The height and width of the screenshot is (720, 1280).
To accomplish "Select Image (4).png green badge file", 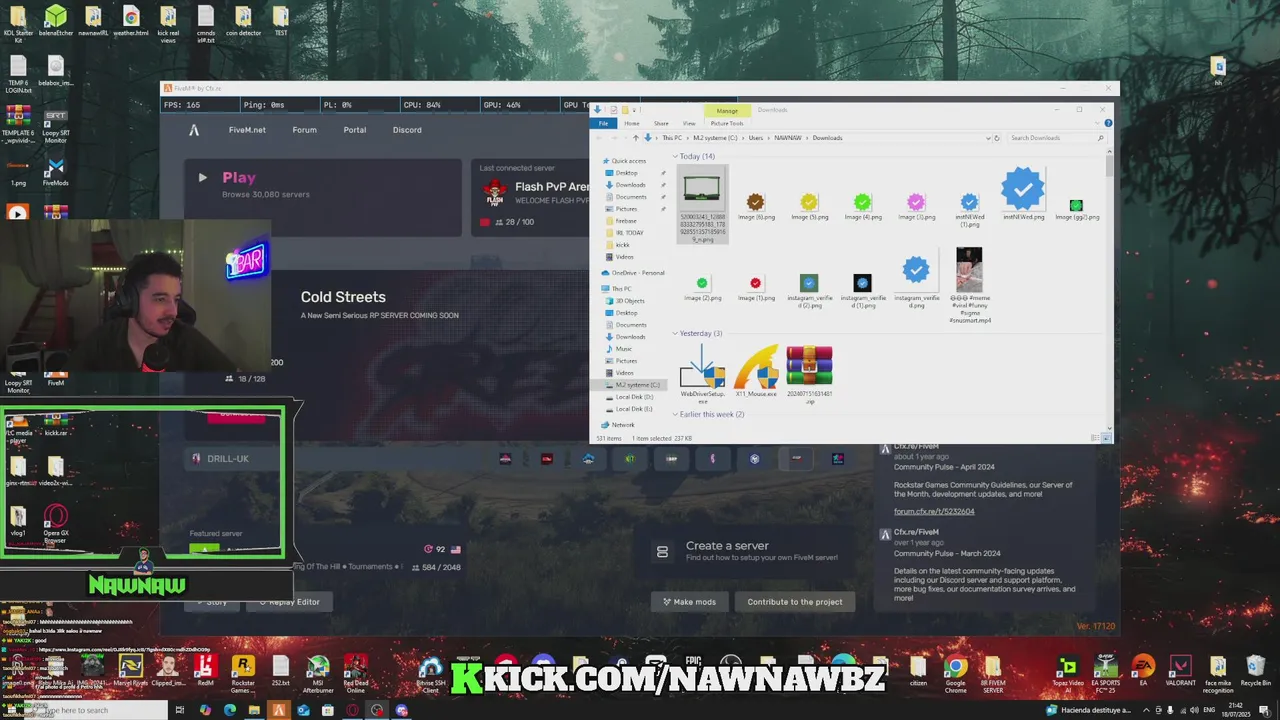I will point(862,207).
